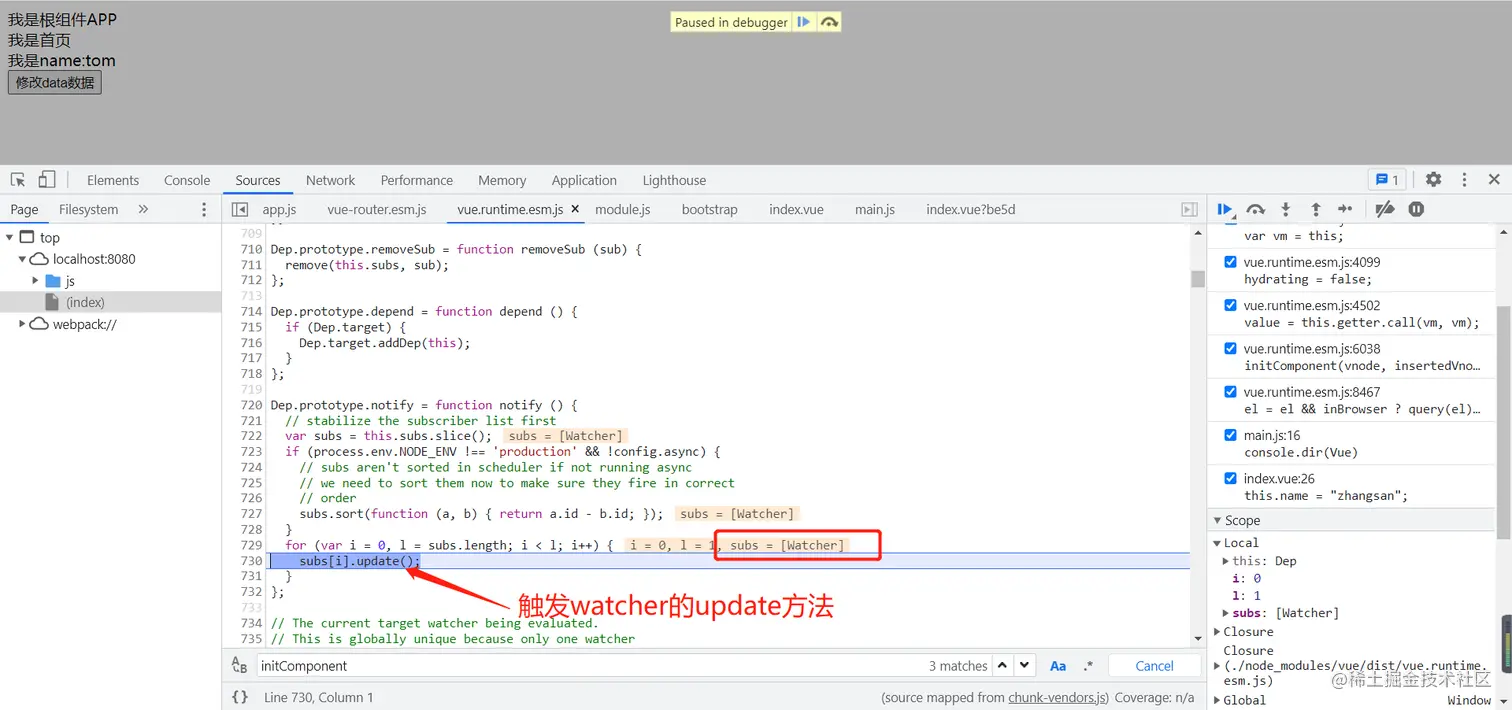Step over using the overlay's curved arrow icon
The width and height of the screenshot is (1512, 710).
click(829, 22)
